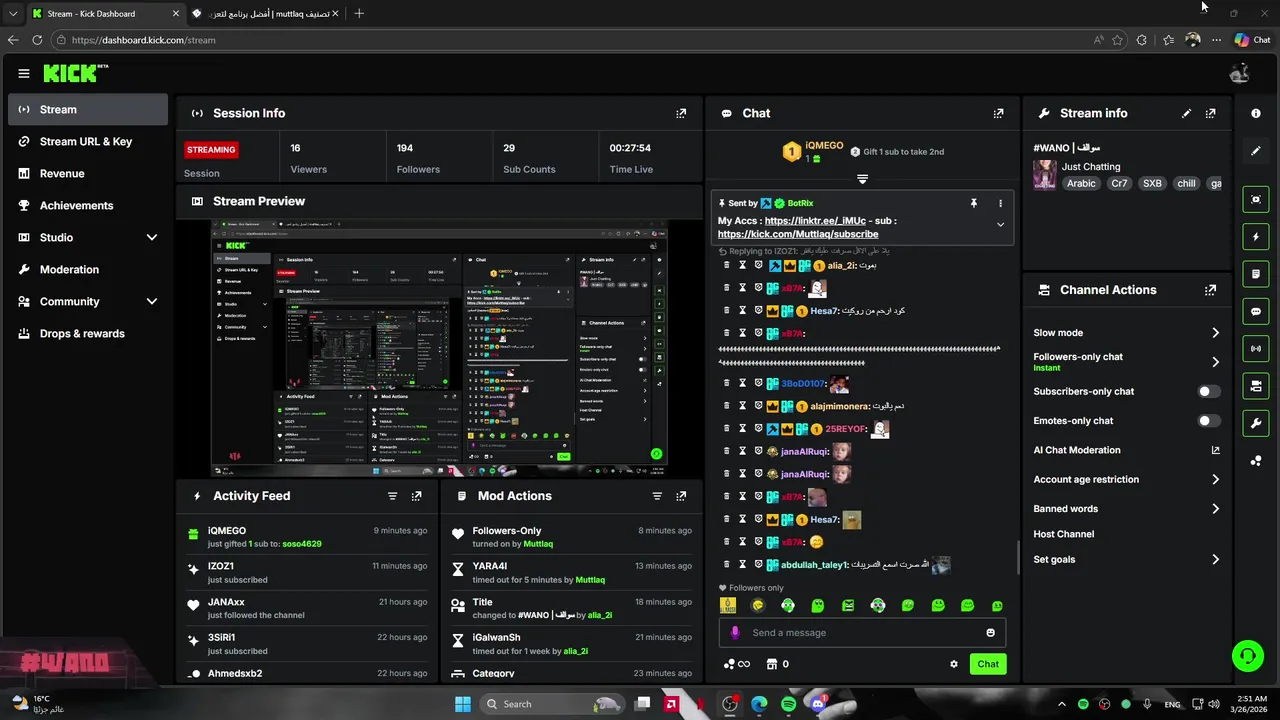1280x720 pixels.
Task: Focus the Send a message field
Action: click(x=862, y=632)
